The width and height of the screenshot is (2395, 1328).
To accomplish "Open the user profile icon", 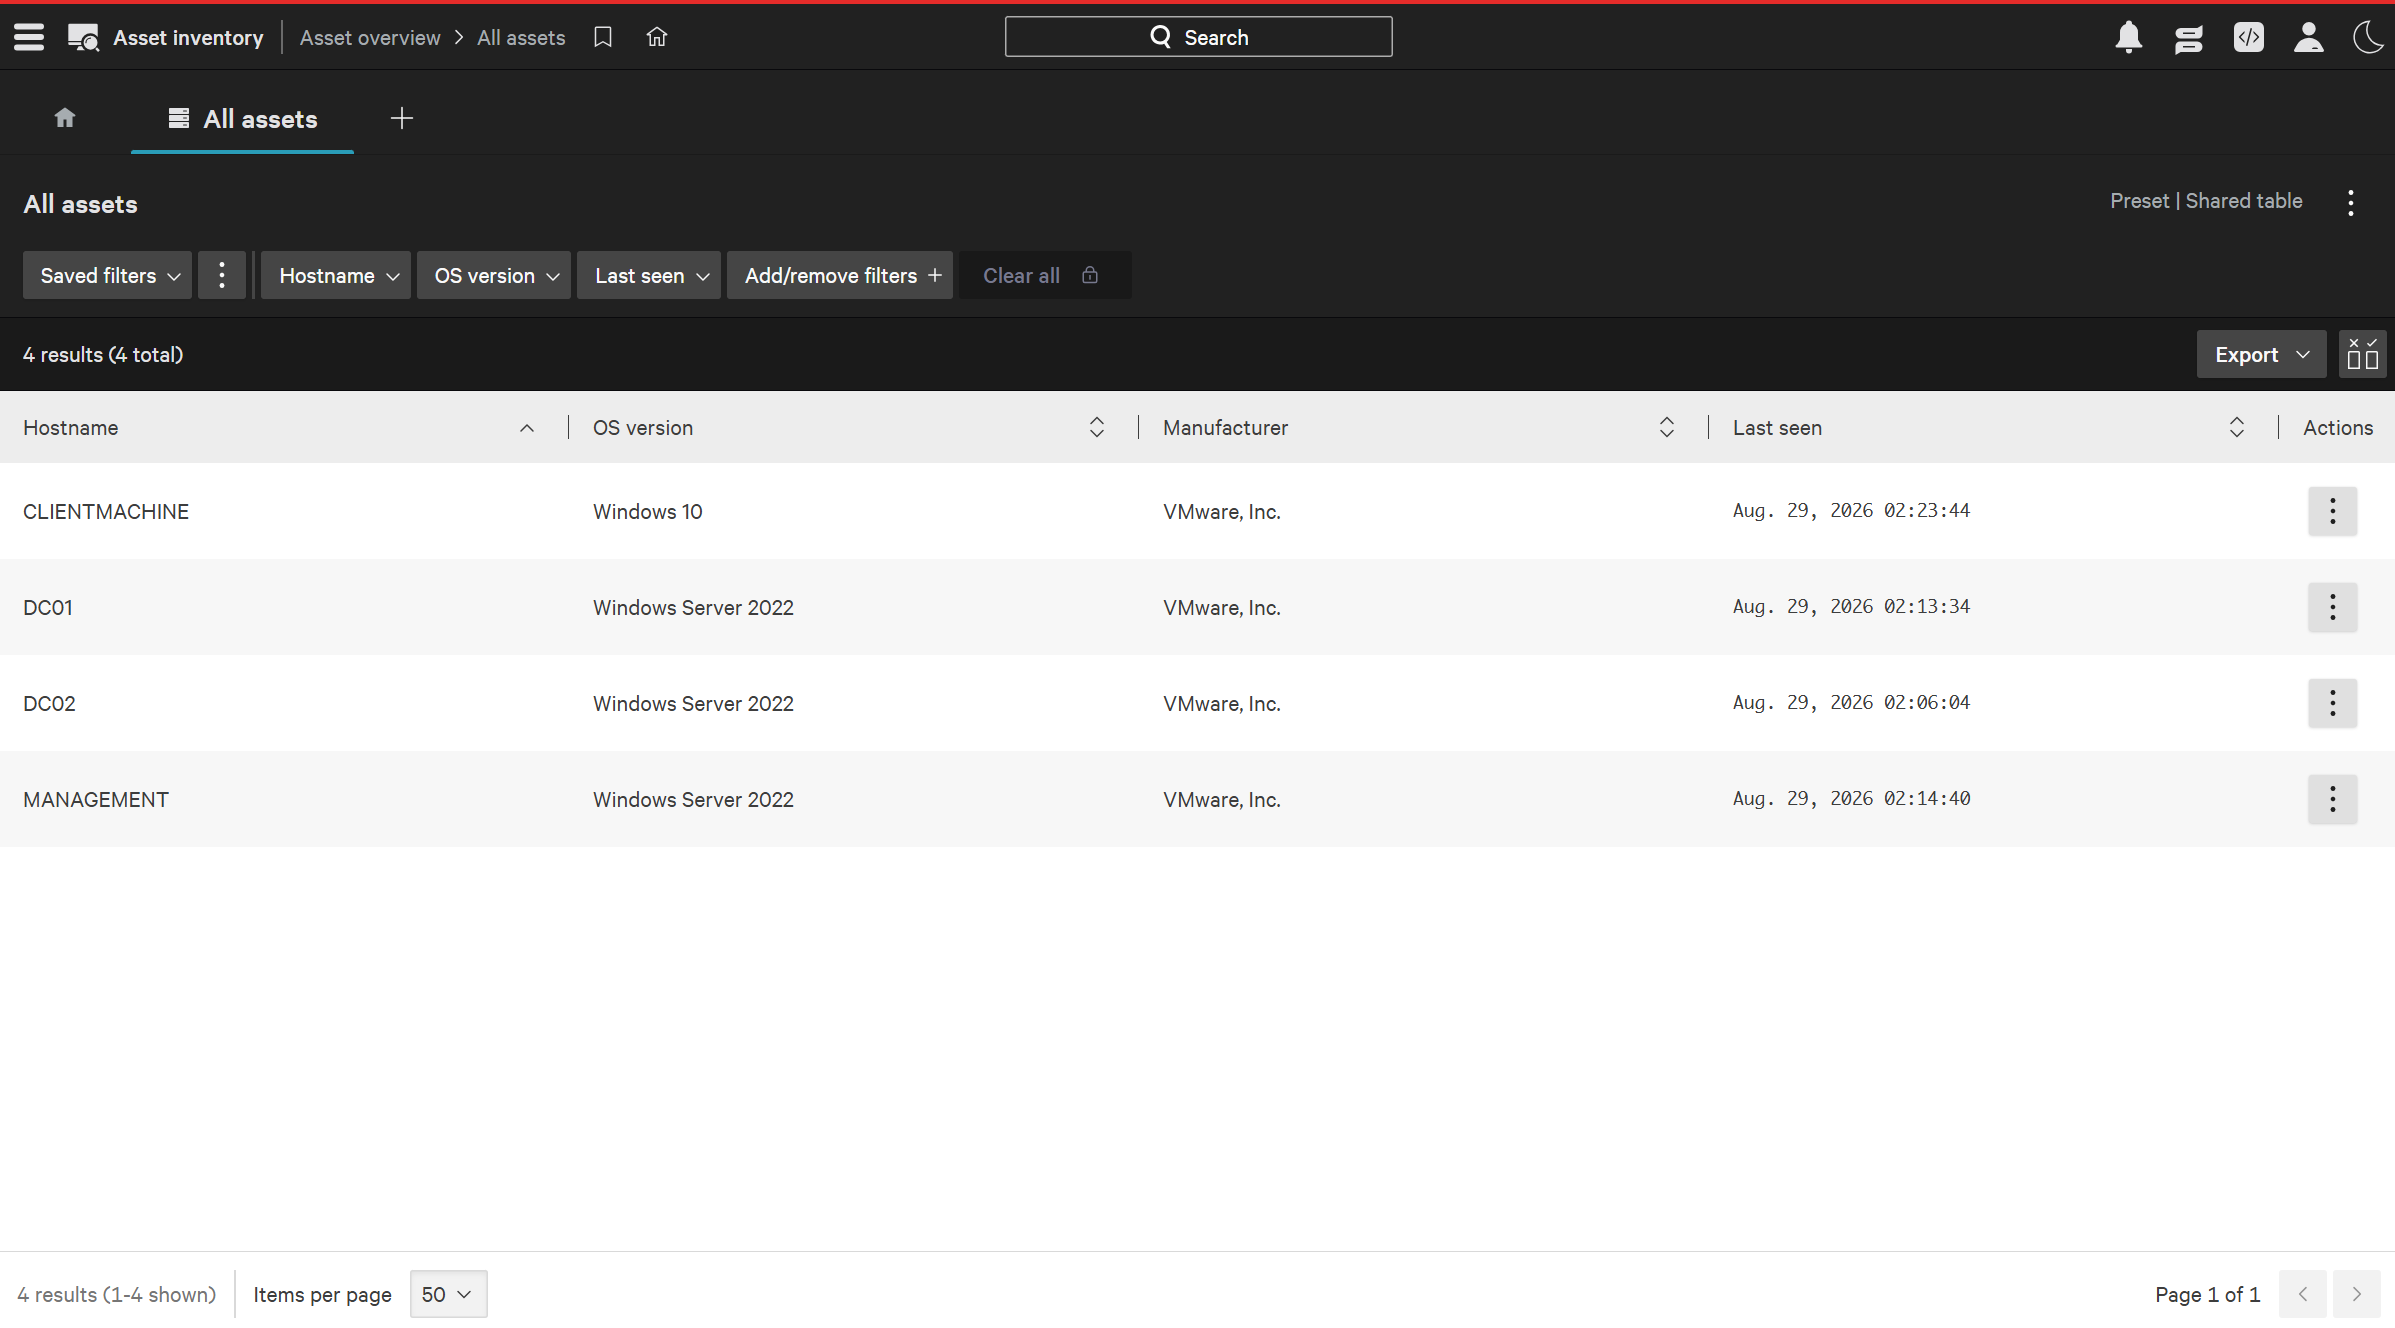I will pyautogui.click(x=2309, y=37).
